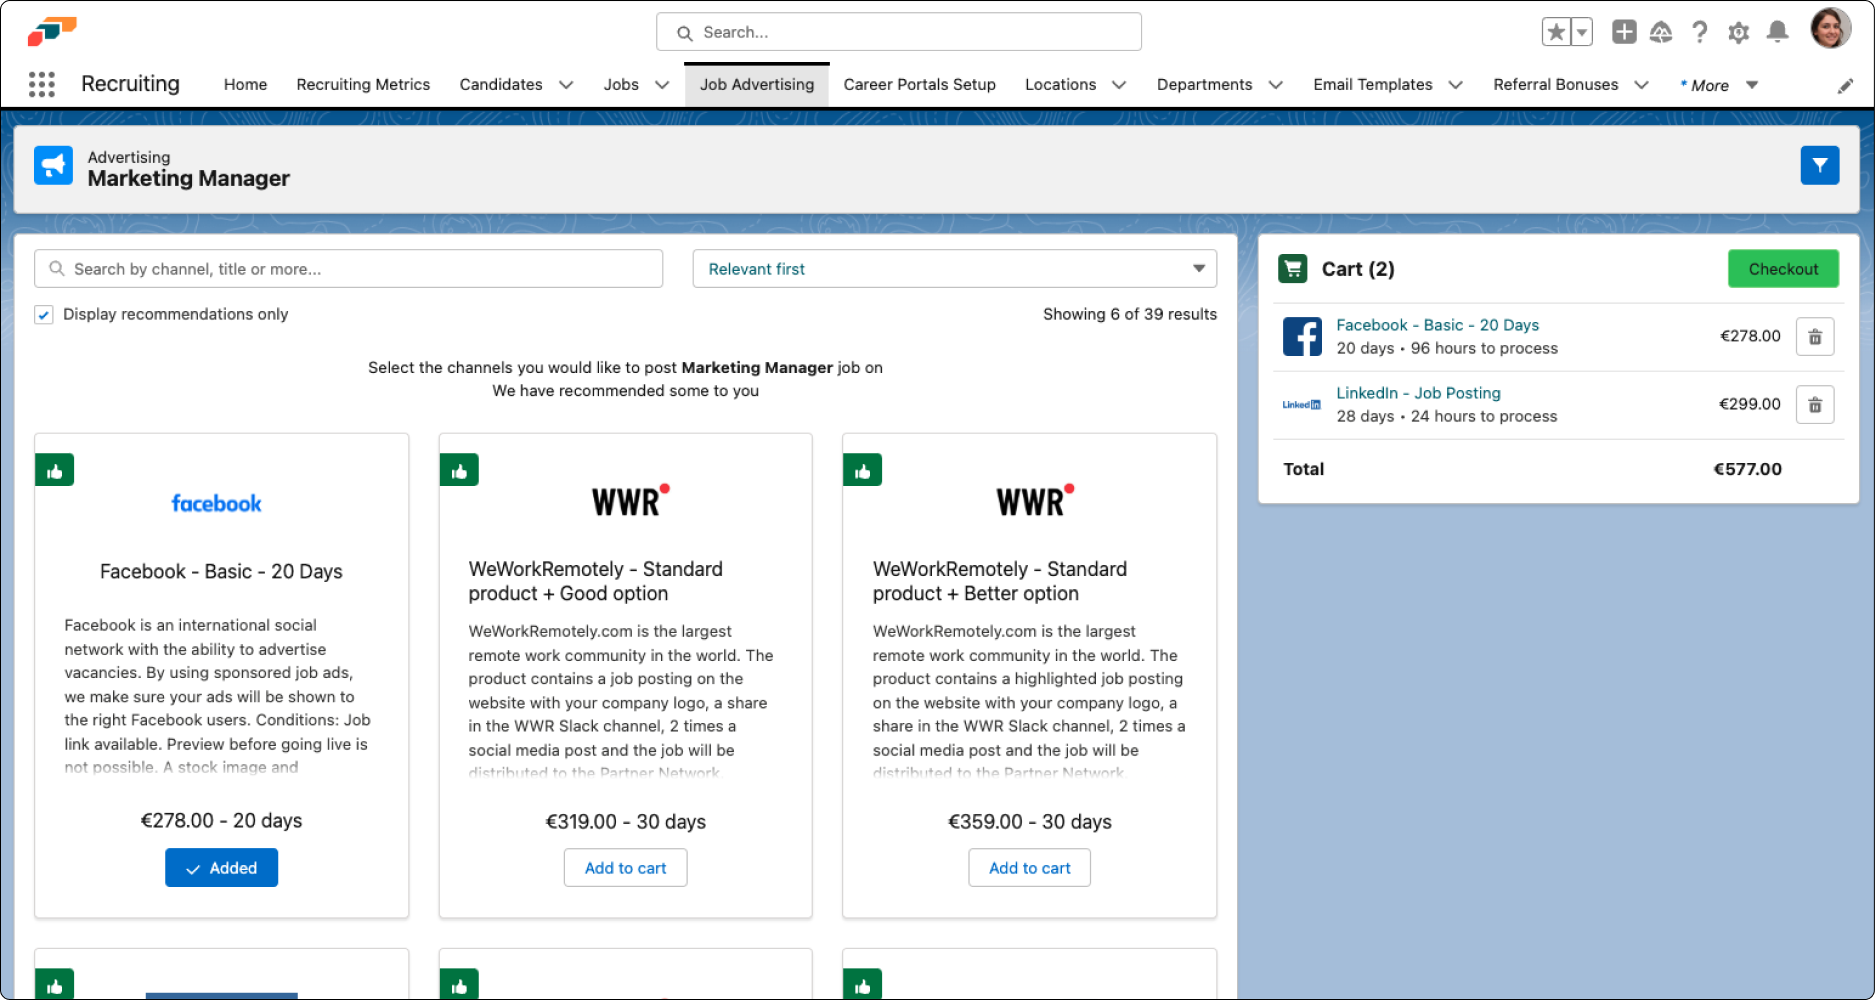
Task: Click the Checkout button
Action: pos(1783,268)
